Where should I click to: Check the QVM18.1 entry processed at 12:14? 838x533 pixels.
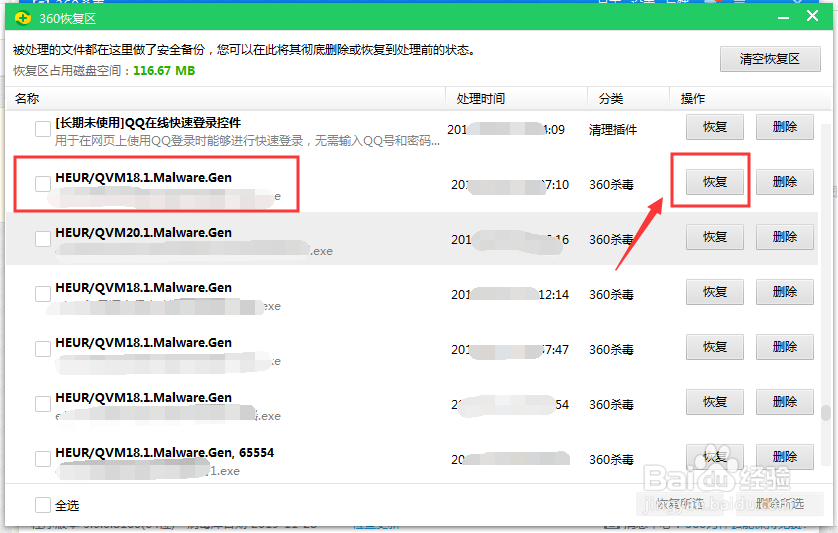43,294
